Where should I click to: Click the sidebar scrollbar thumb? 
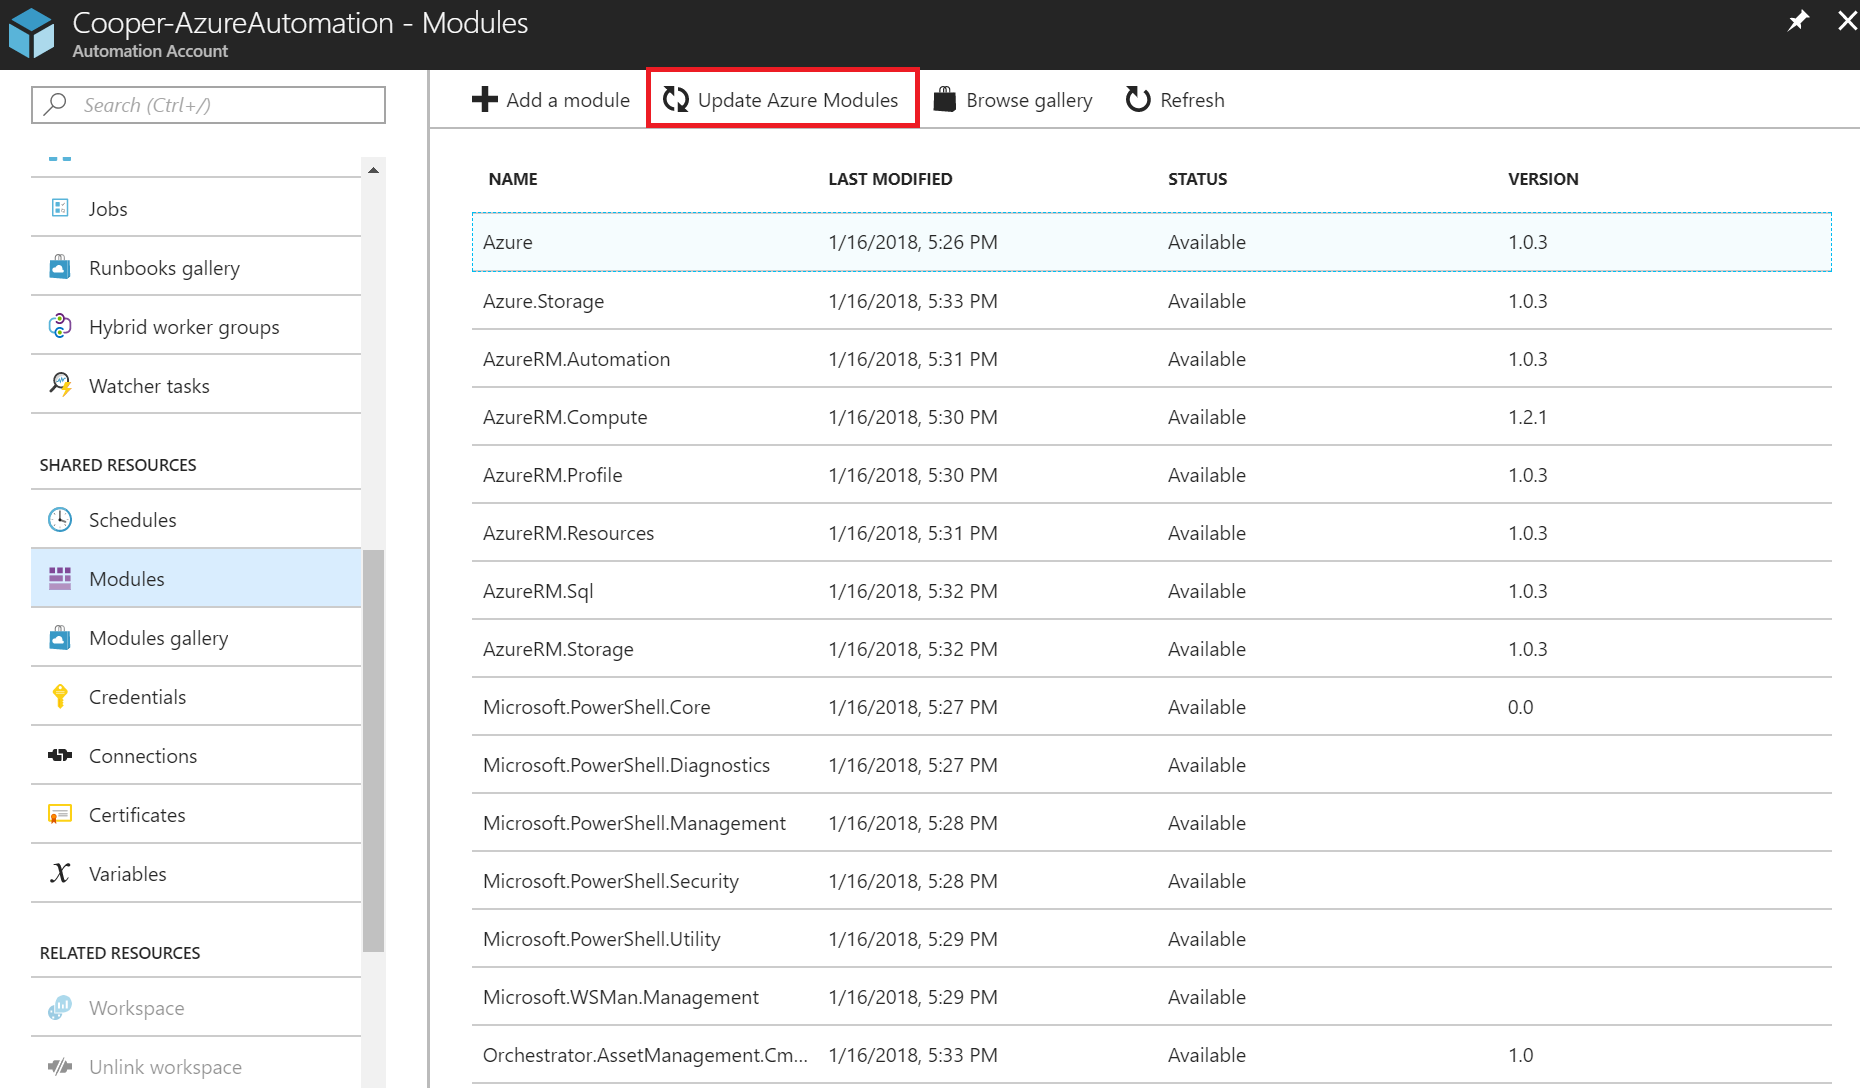[x=373, y=750]
